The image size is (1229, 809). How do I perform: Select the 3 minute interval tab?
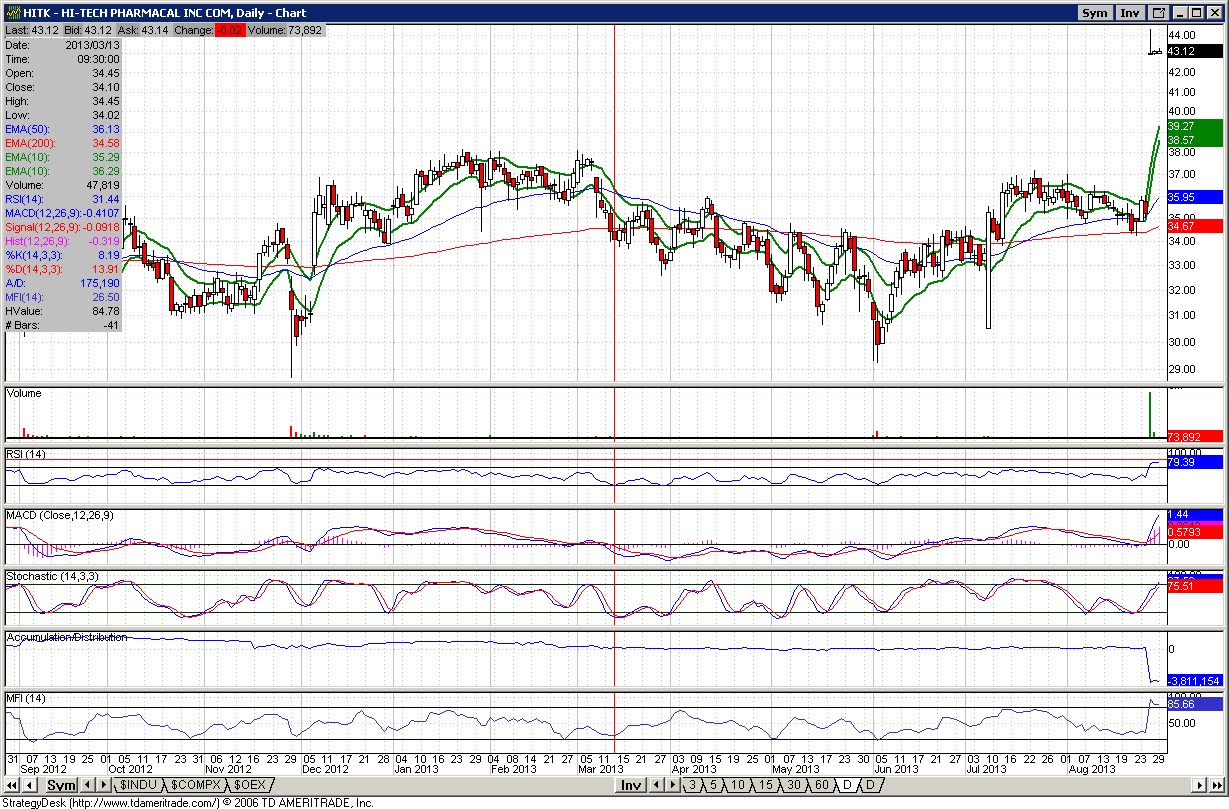point(692,785)
